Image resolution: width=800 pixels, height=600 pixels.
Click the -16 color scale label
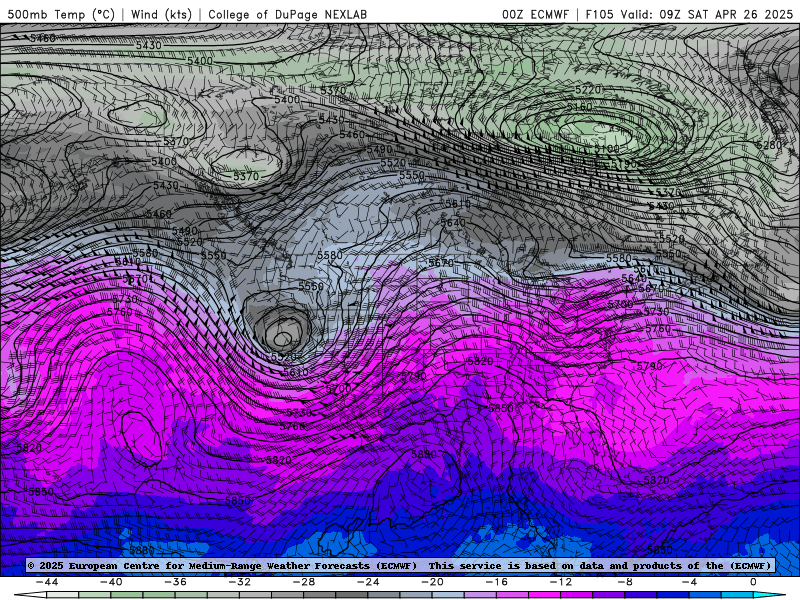[x=497, y=582]
